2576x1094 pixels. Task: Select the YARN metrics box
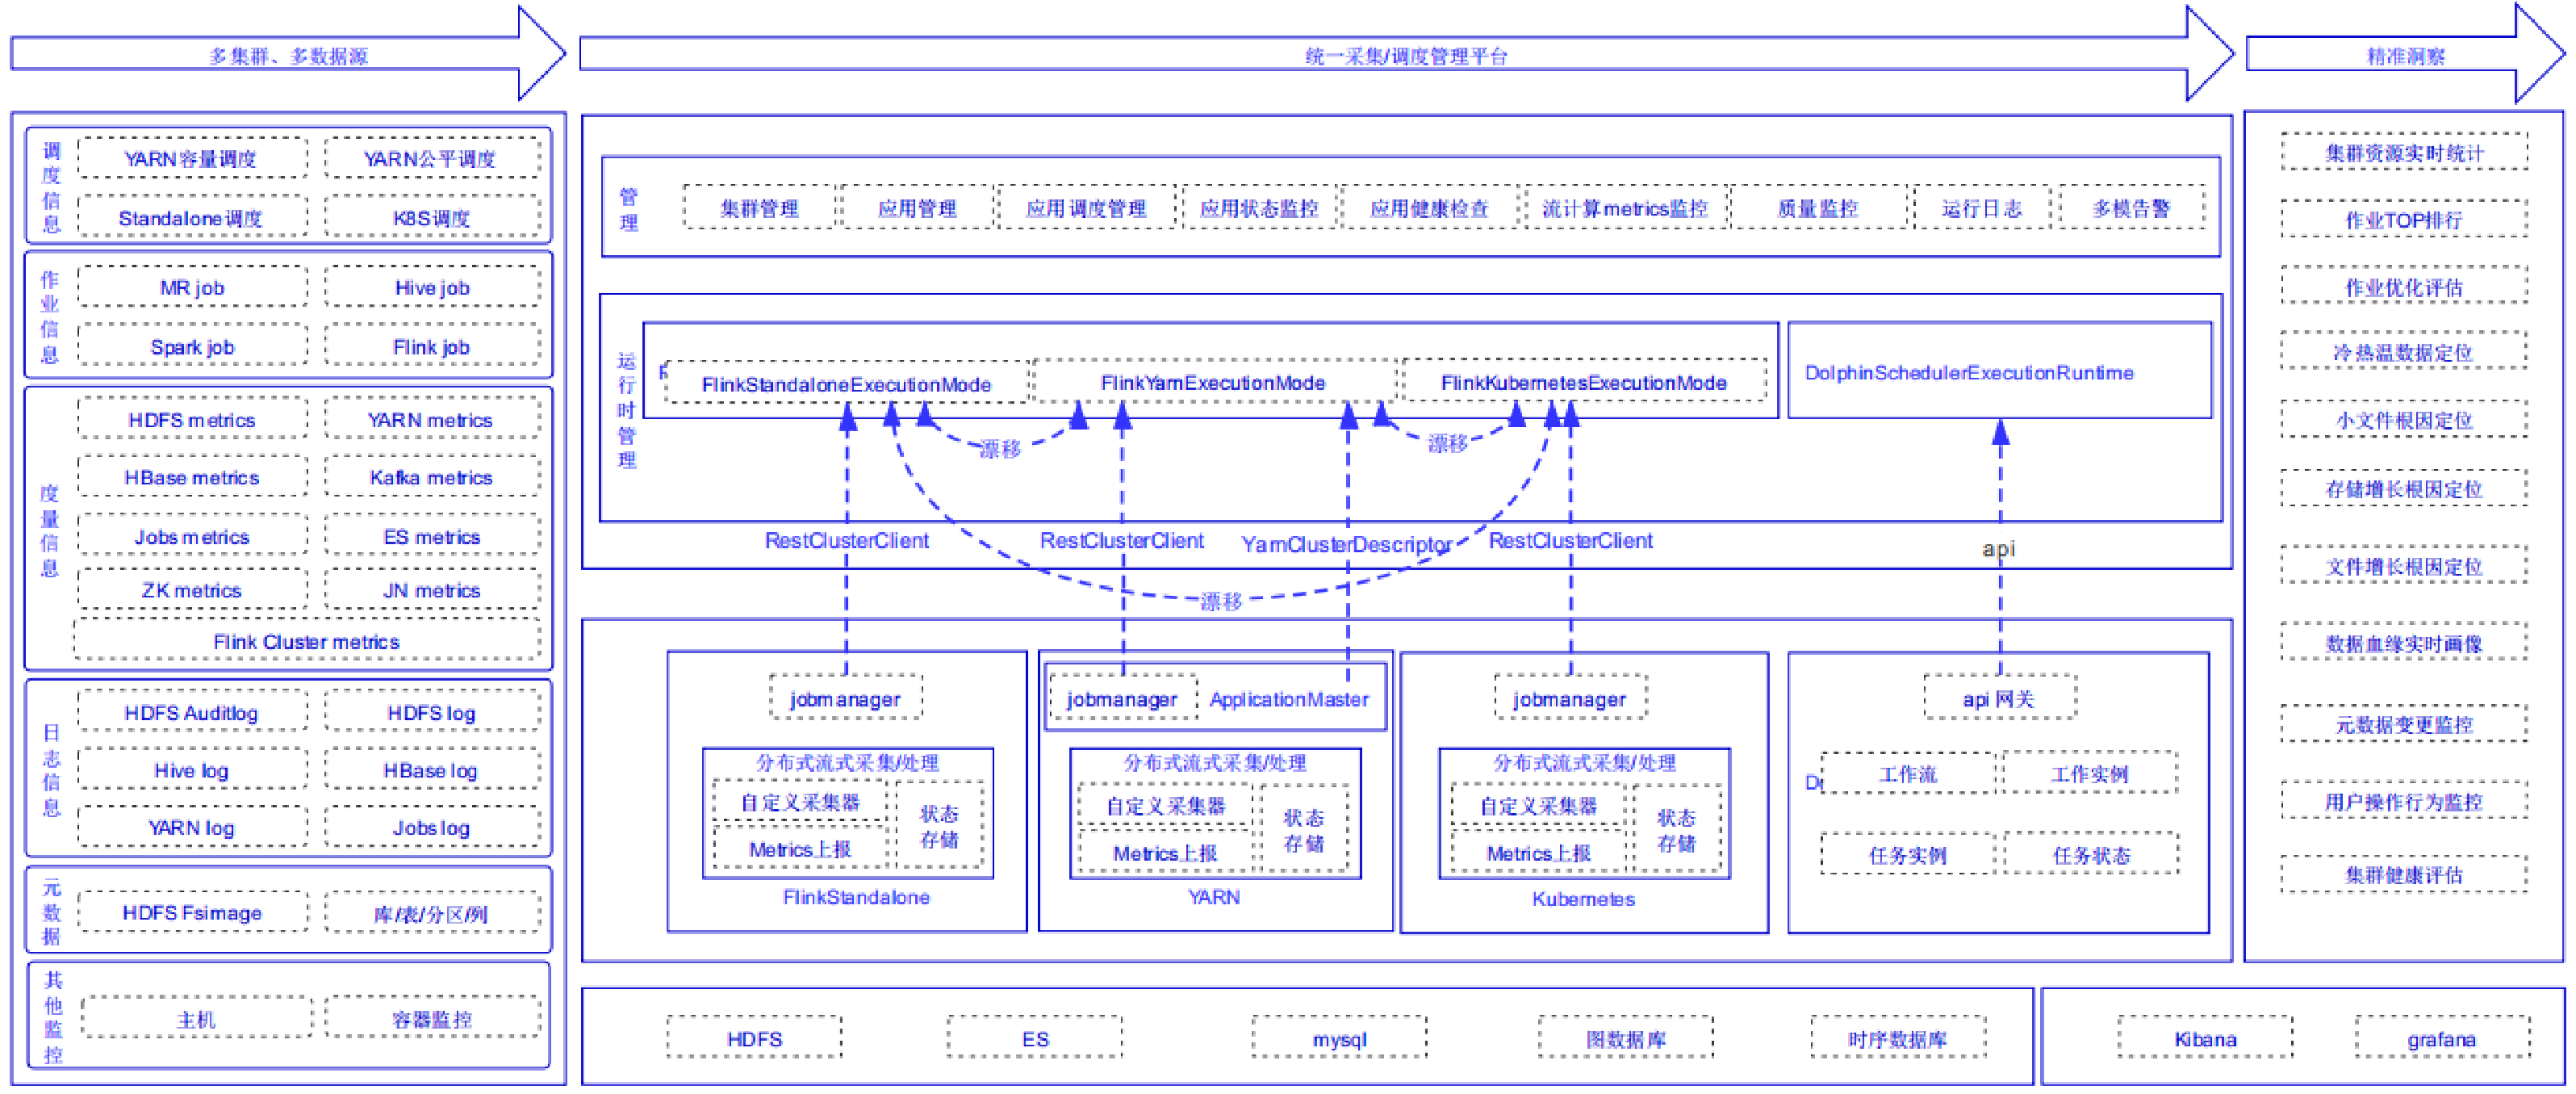click(x=432, y=419)
